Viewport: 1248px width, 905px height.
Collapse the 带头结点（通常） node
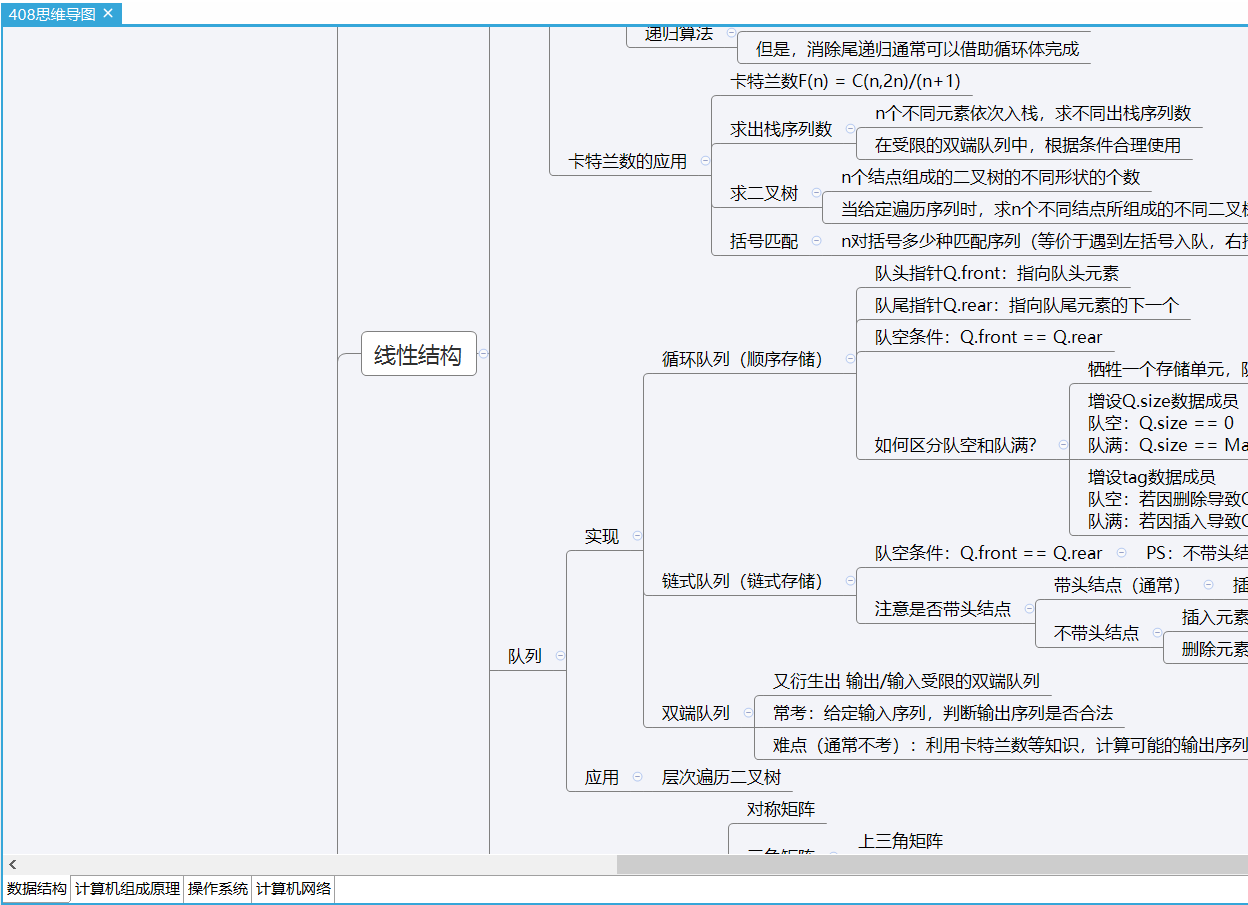pos(1208,585)
